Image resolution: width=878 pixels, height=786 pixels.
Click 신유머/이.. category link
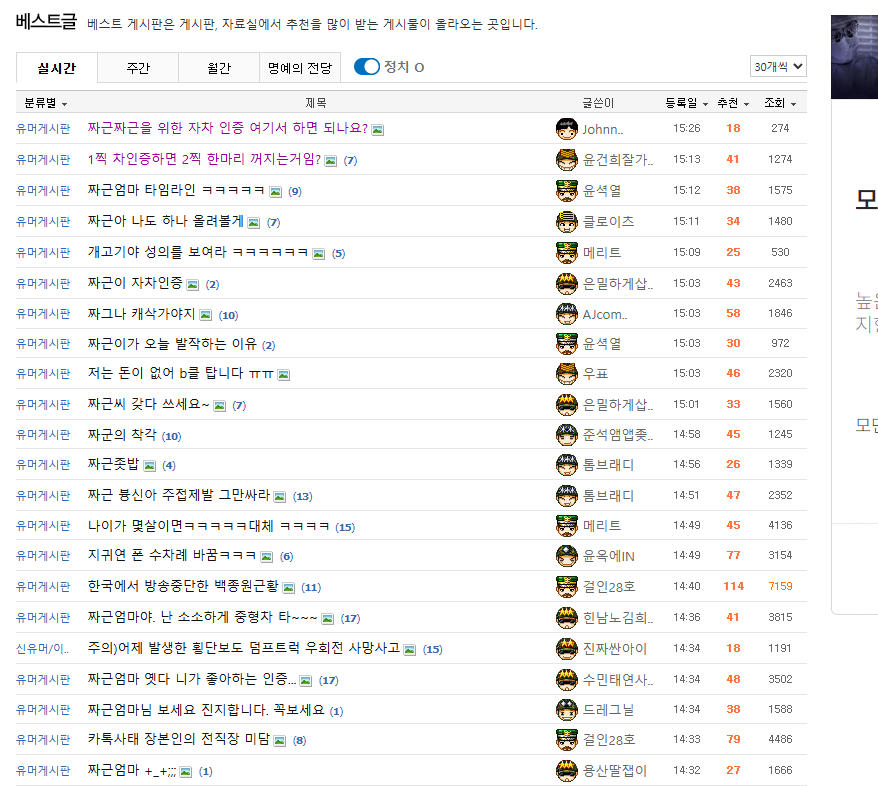point(43,649)
